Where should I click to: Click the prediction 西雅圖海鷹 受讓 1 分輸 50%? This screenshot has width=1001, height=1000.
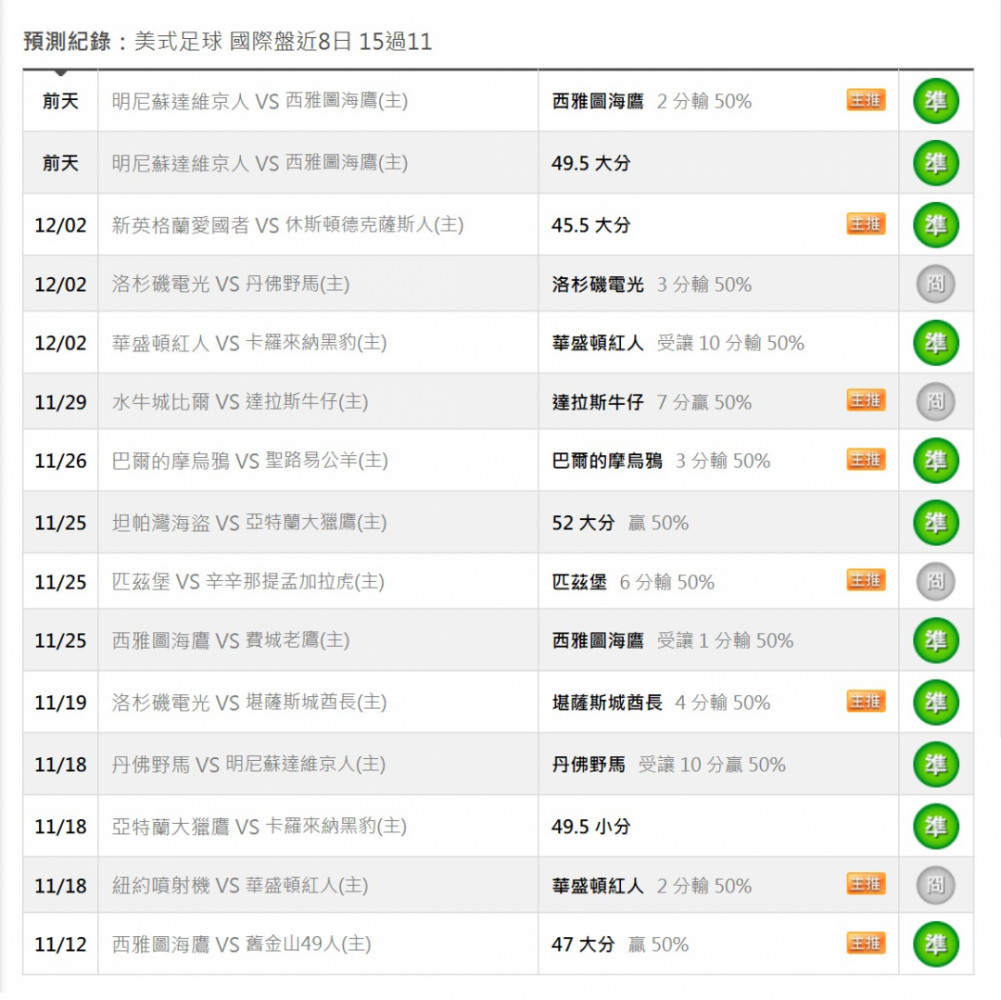tap(673, 640)
